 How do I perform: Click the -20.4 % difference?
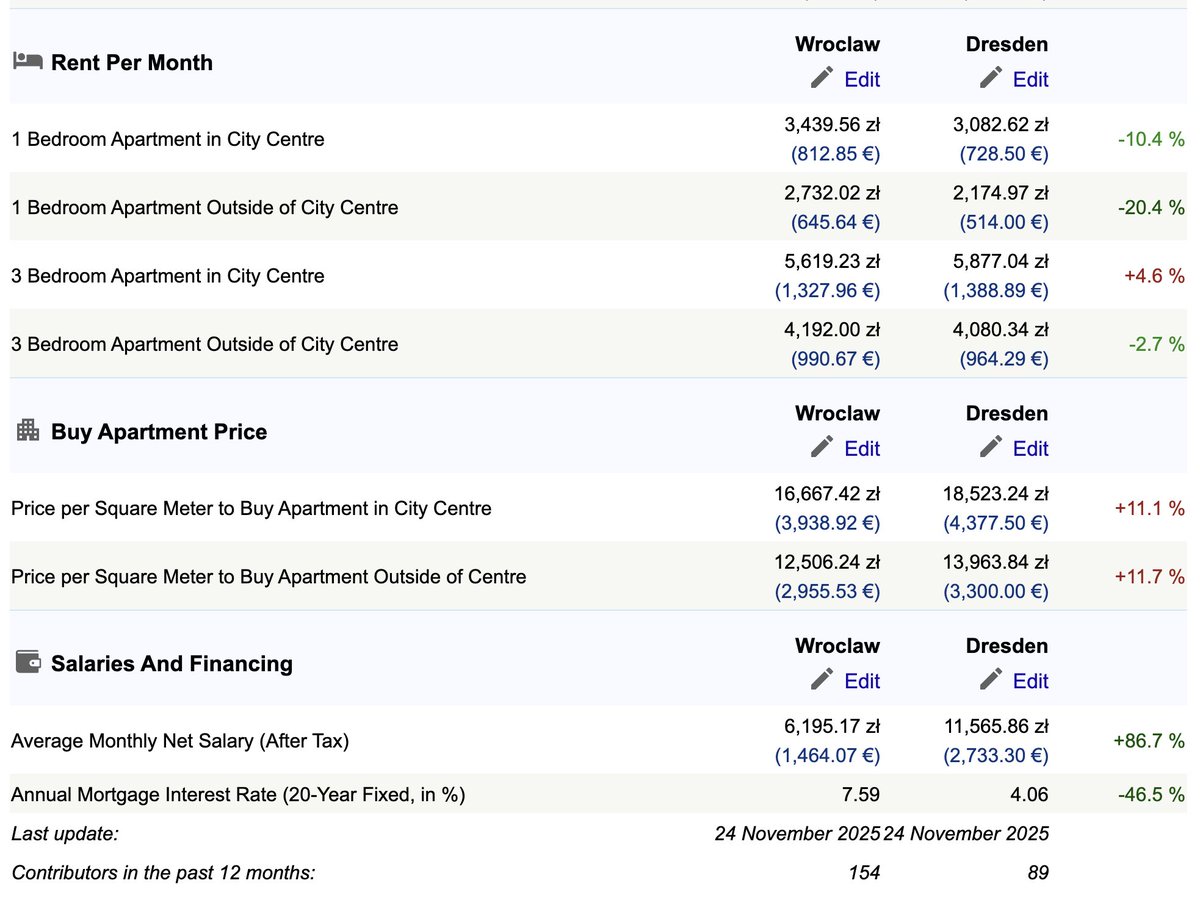(1151, 208)
